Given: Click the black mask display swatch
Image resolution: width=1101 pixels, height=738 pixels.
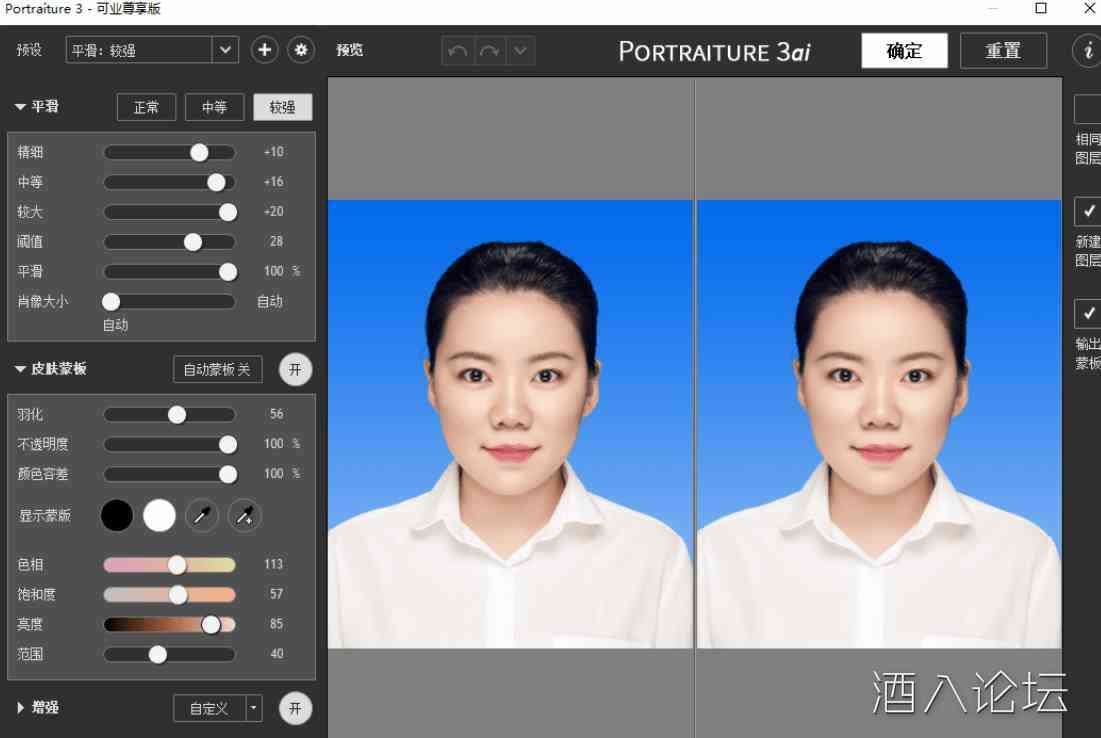Looking at the screenshot, I should click(117, 516).
